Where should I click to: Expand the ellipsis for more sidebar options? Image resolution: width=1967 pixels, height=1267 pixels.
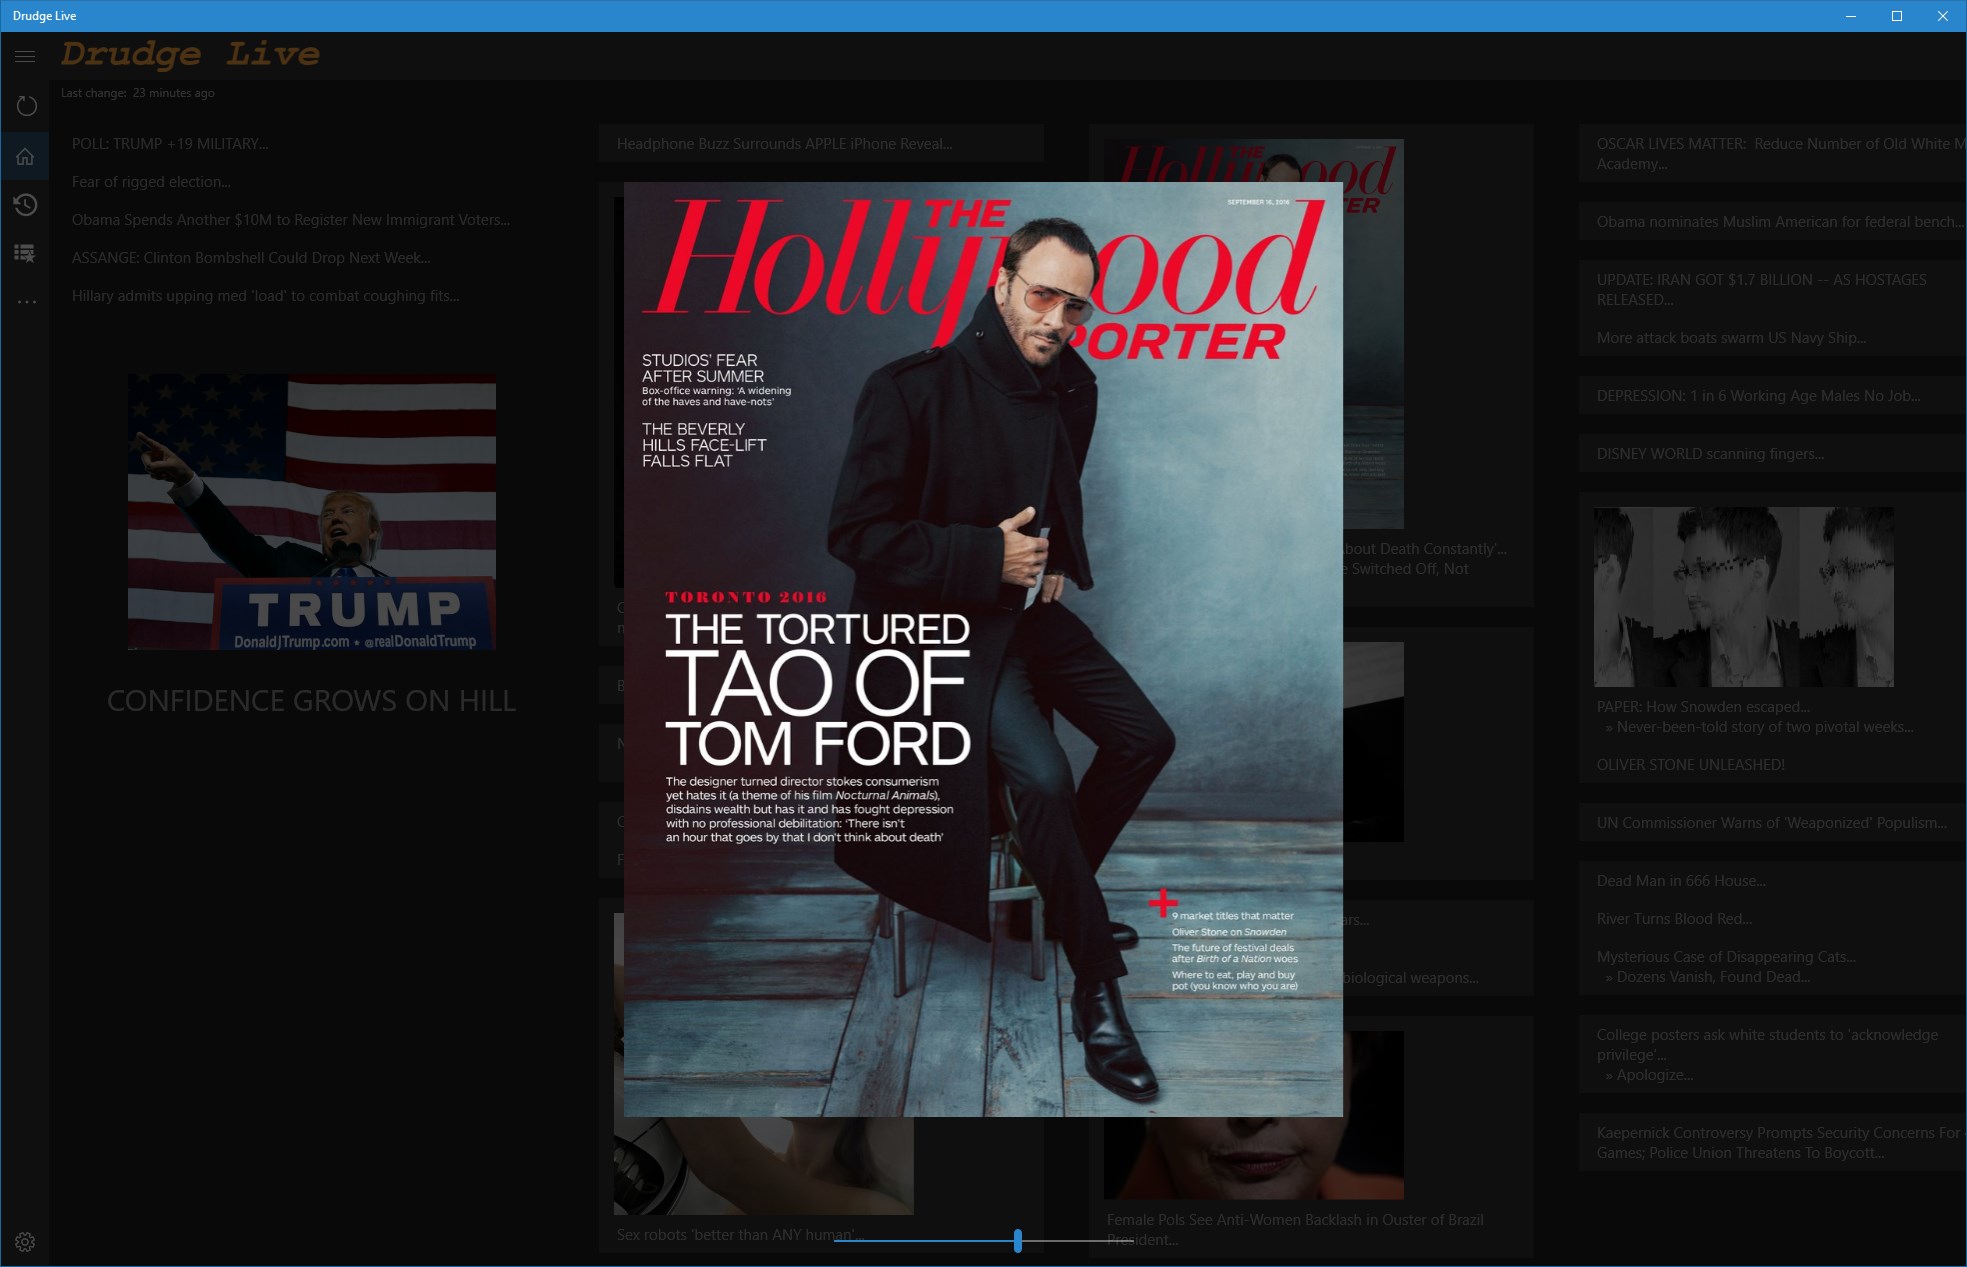[26, 301]
